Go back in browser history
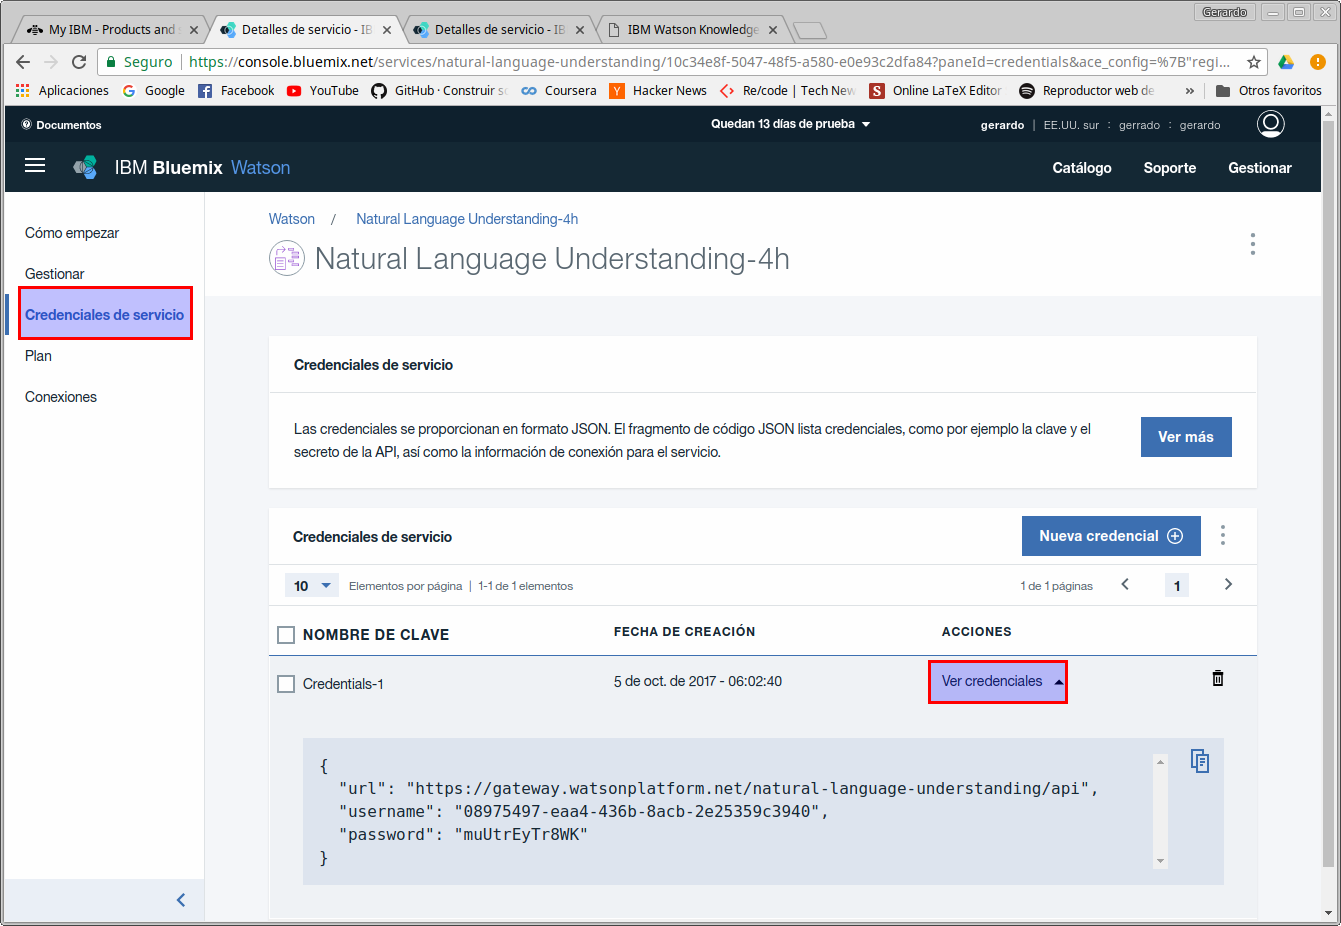The height and width of the screenshot is (926, 1341). click(23, 62)
